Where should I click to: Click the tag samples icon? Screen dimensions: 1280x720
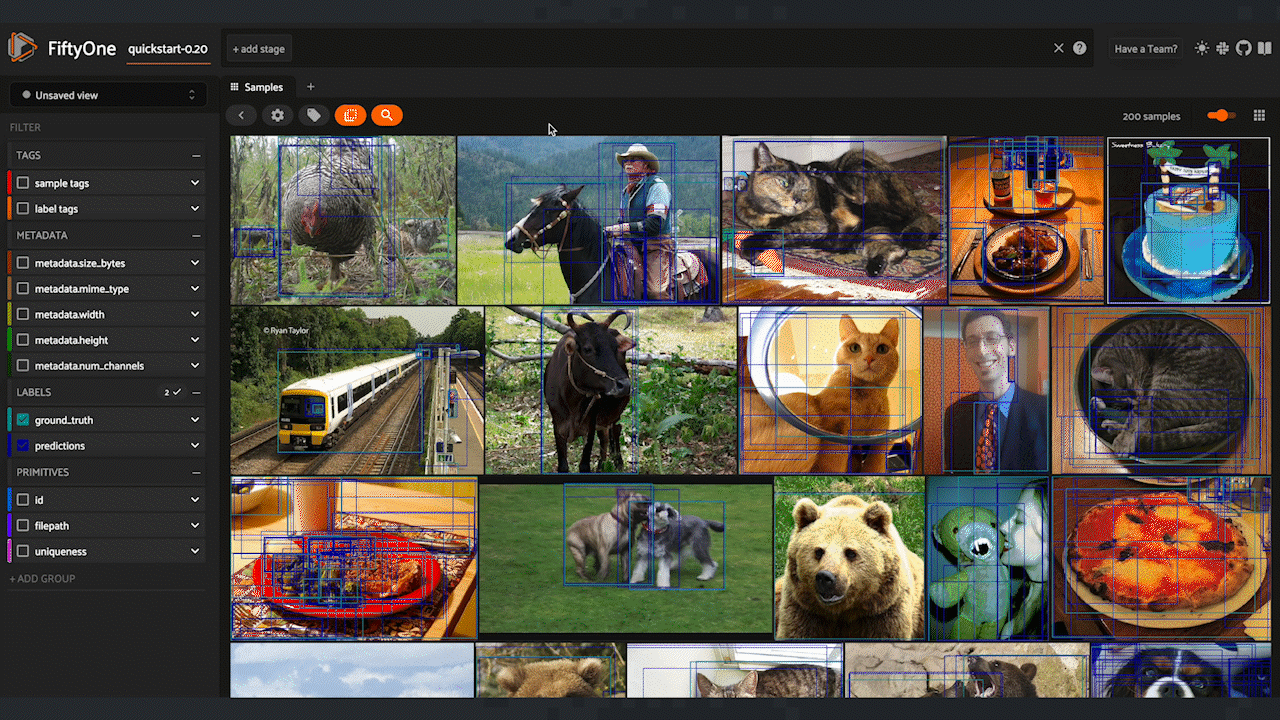[314, 115]
